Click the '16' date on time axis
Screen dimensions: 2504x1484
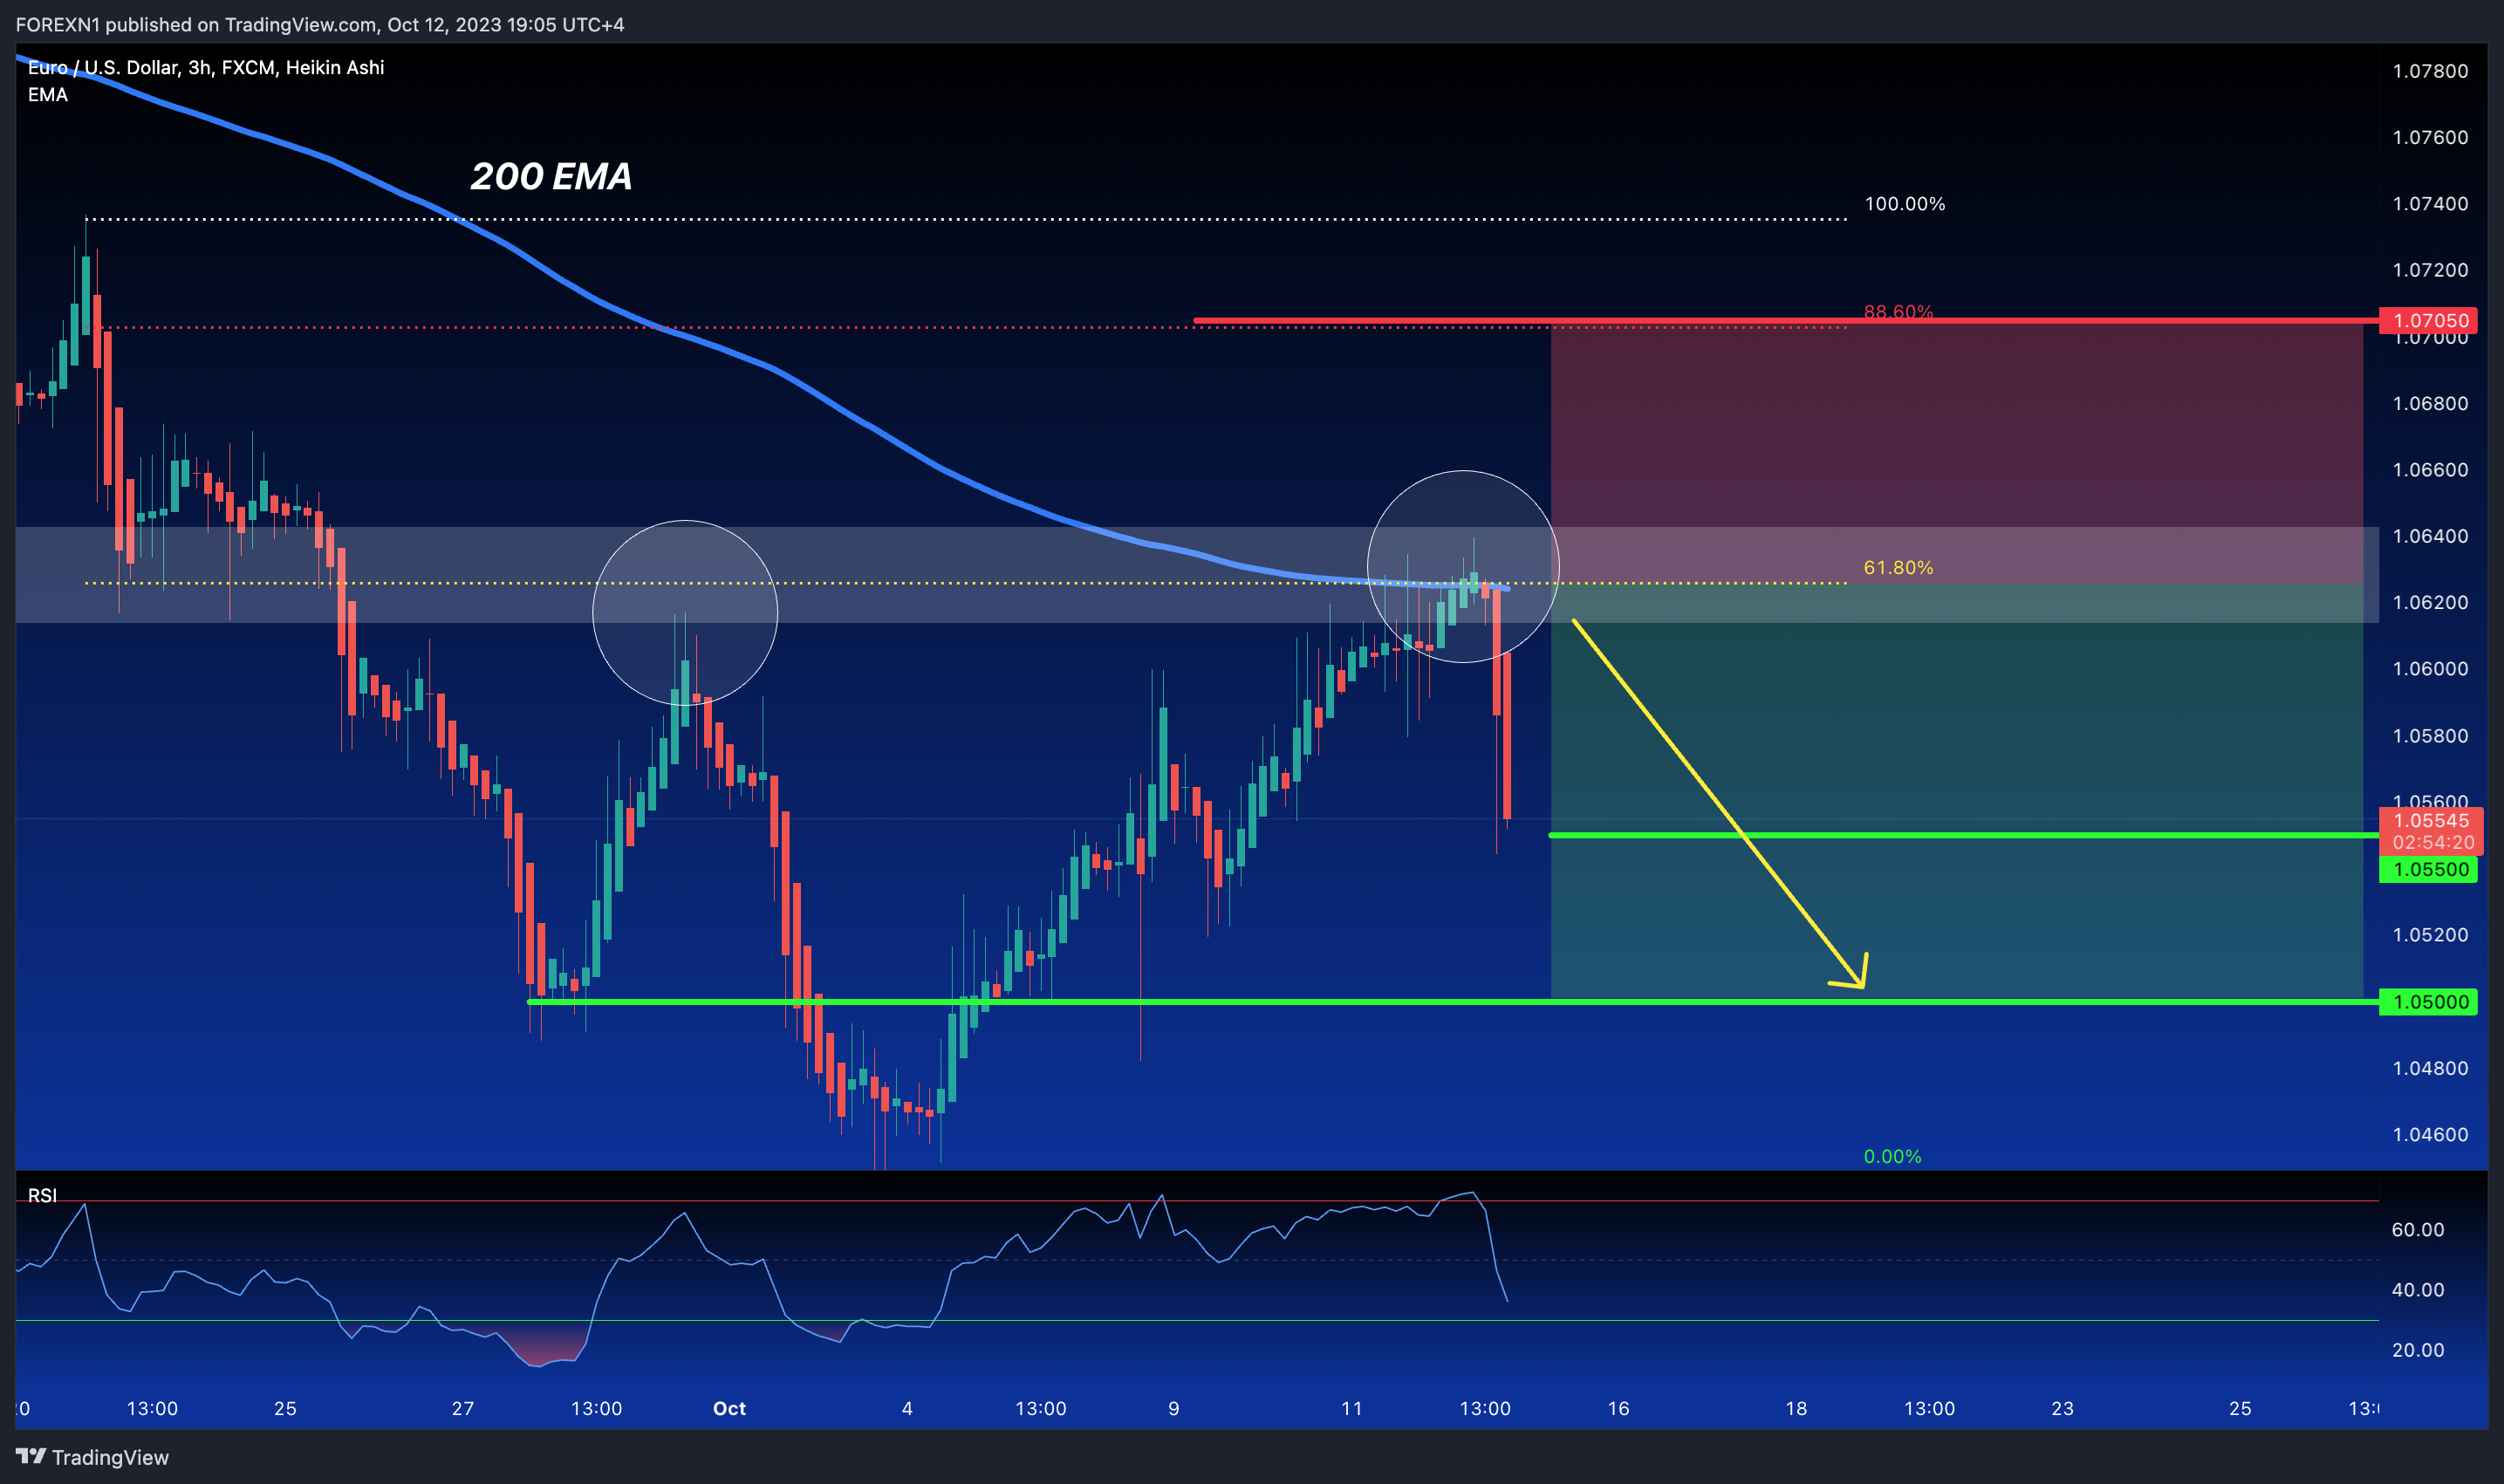pyautogui.click(x=1619, y=1409)
